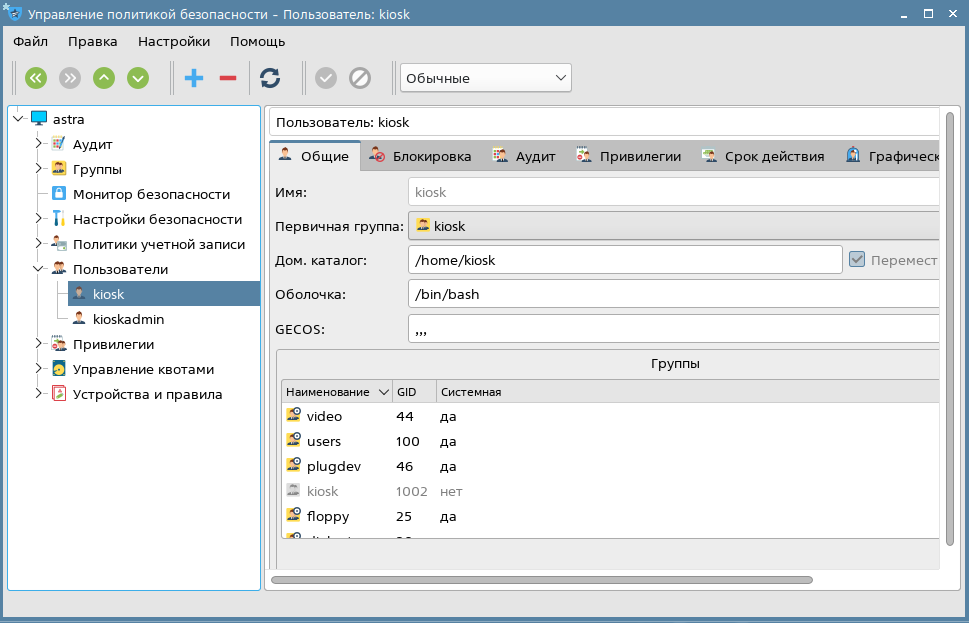Select Монитор безопасности in tree
Screen dimensions: 969x623
pos(151,194)
